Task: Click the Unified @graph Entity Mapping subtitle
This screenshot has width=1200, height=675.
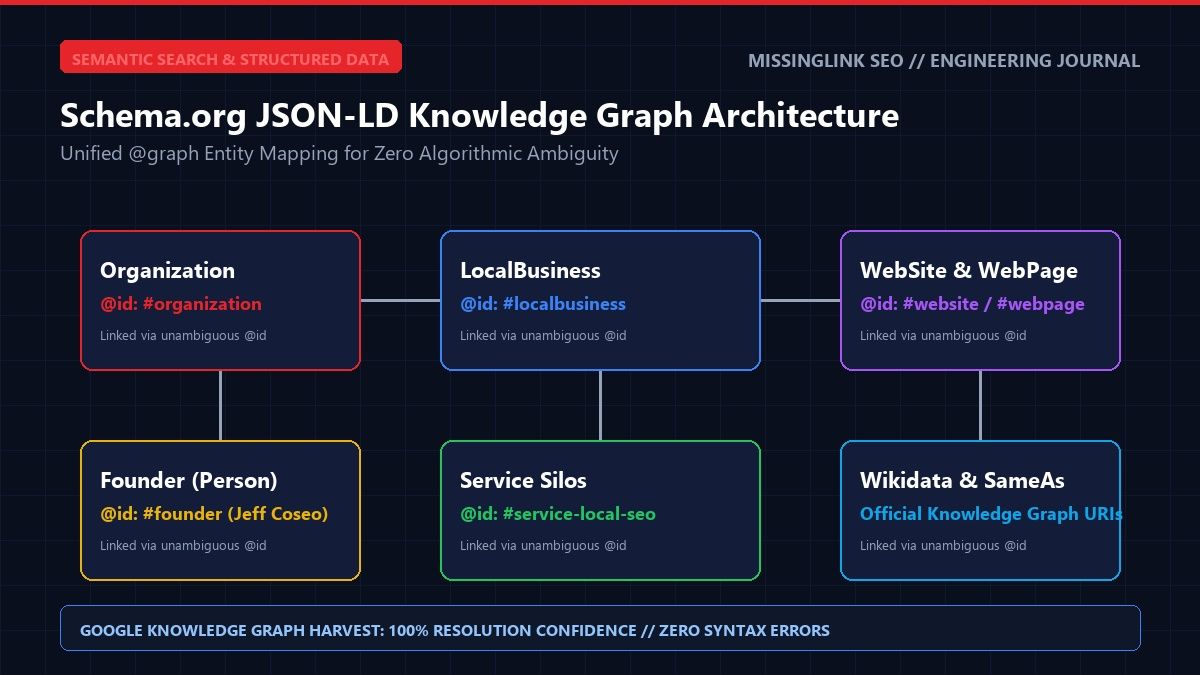Action: (x=339, y=154)
